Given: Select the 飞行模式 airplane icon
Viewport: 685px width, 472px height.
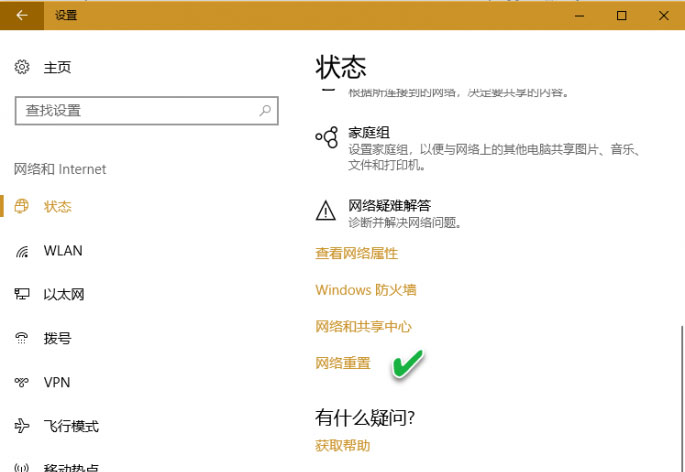Looking at the screenshot, I should point(22,426).
